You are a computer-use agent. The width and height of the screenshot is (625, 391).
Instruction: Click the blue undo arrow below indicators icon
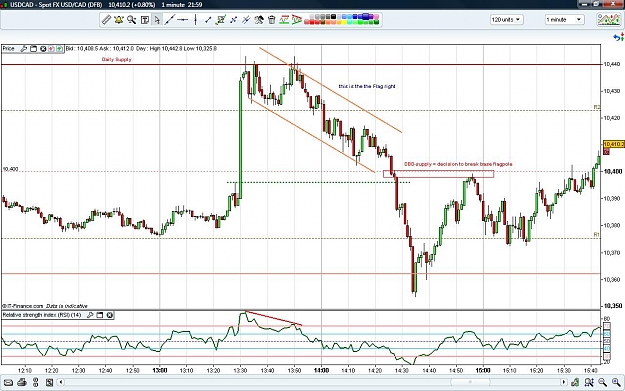pyautogui.click(x=618, y=37)
